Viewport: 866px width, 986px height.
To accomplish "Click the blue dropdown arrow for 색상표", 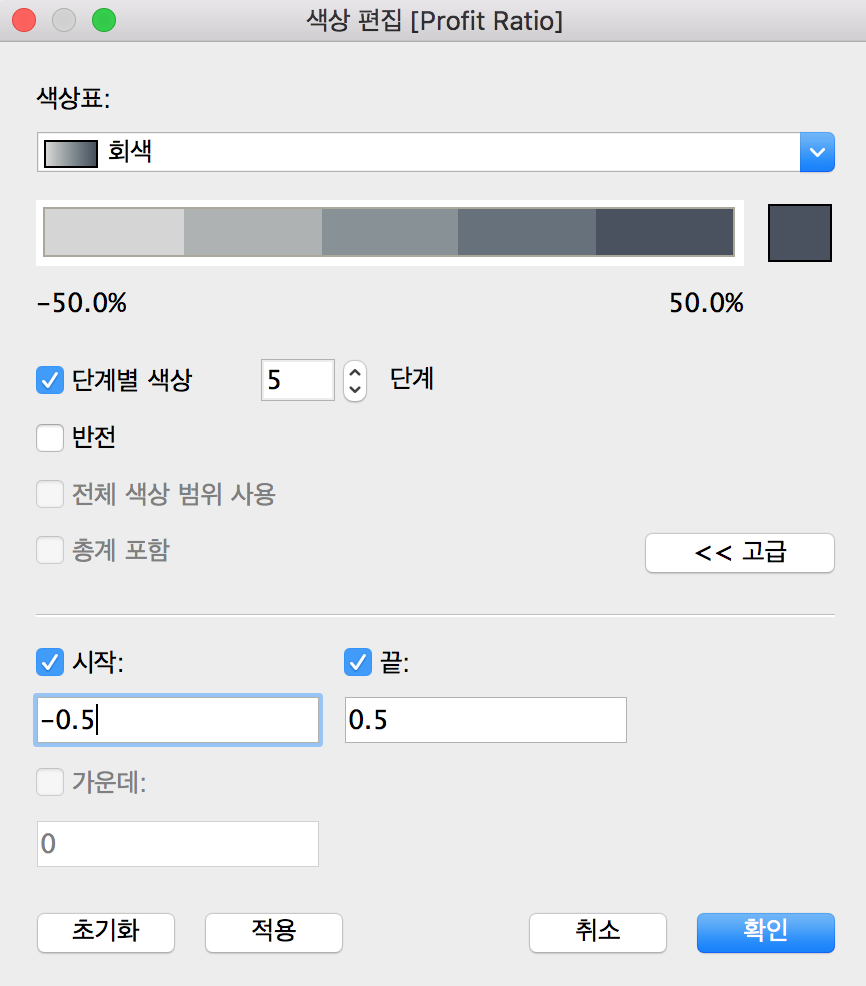I will (817, 152).
